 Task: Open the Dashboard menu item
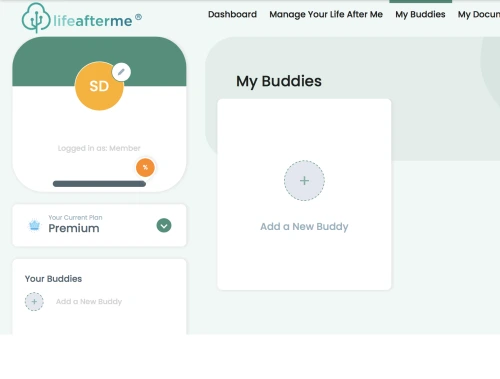(232, 14)
